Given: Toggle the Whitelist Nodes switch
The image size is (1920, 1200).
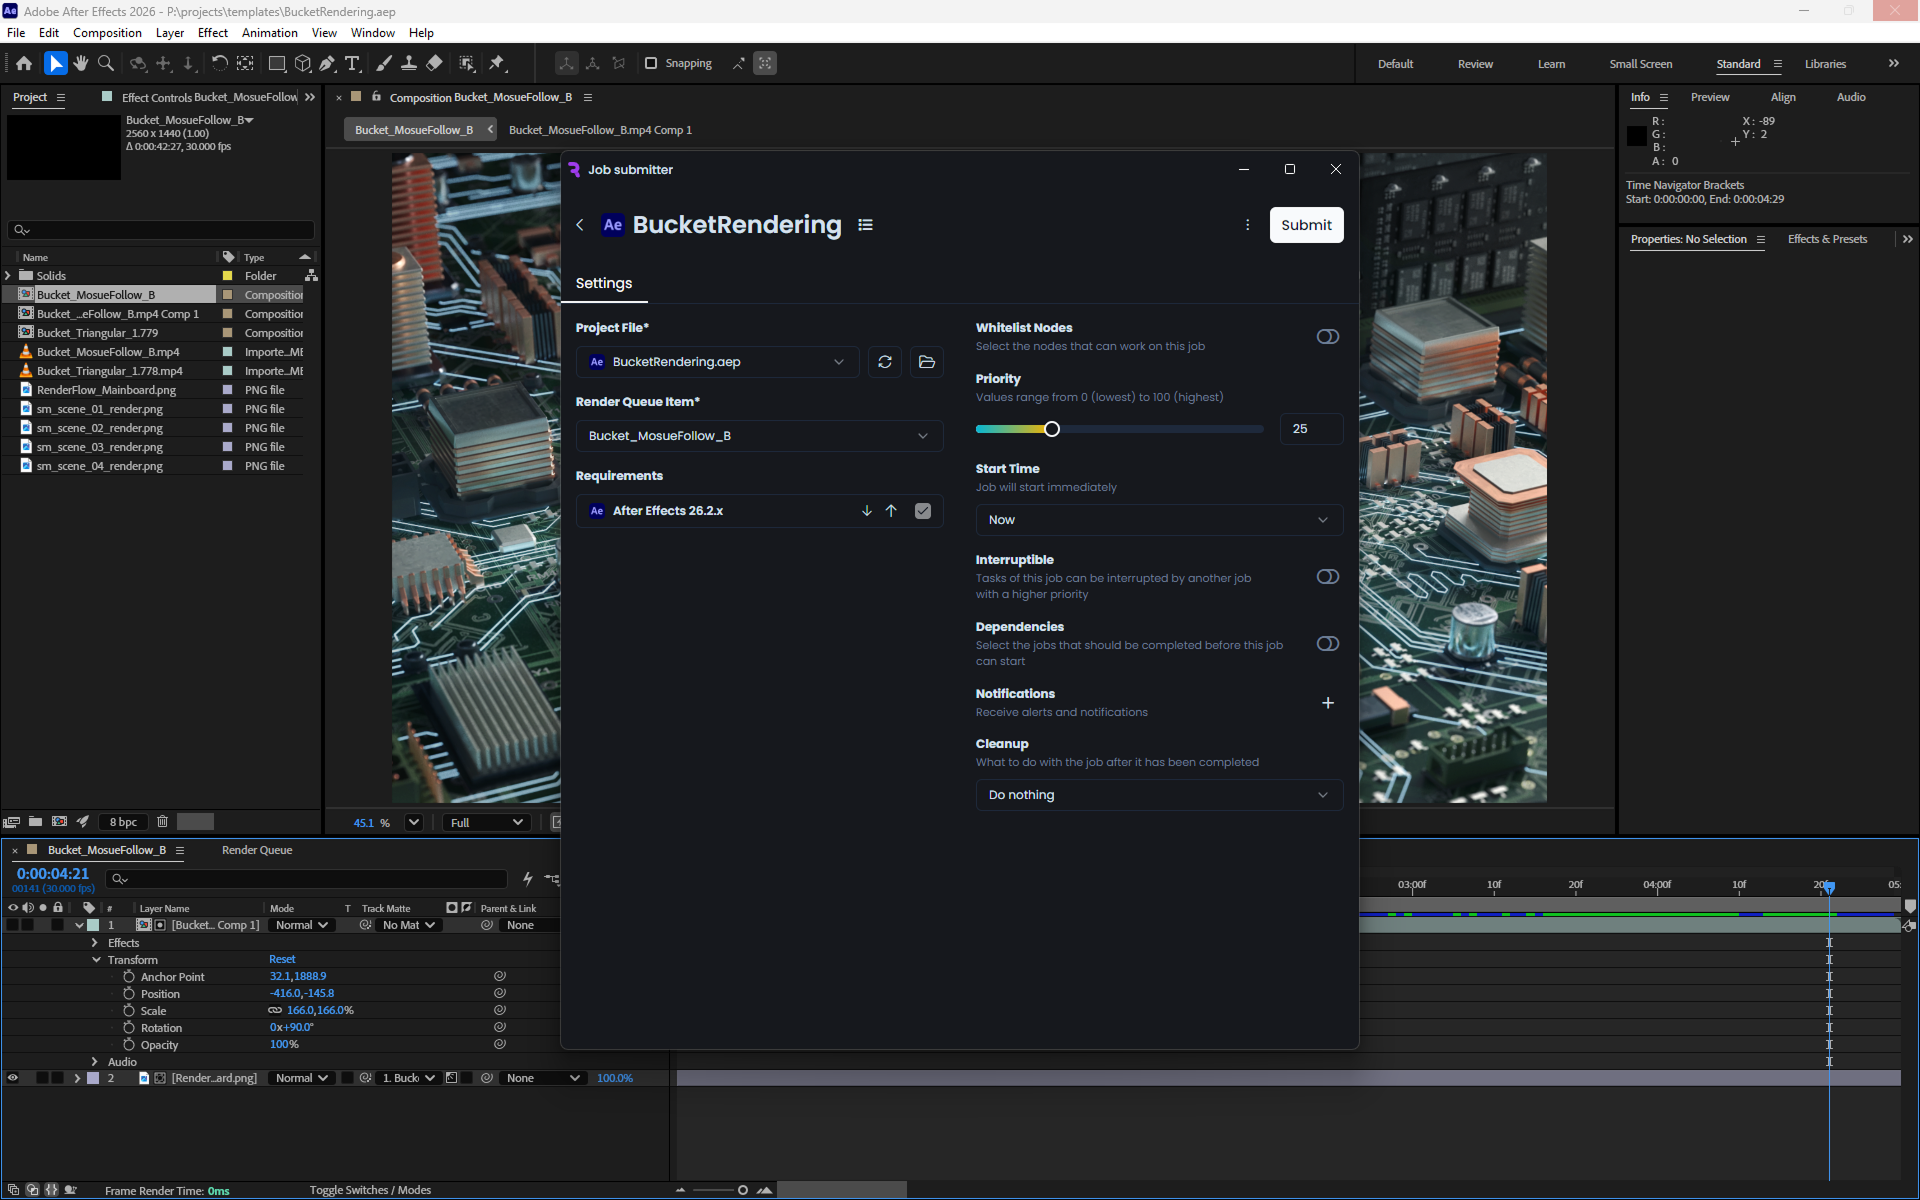Looking at the screenshot, I should (x=1328, y=337).
